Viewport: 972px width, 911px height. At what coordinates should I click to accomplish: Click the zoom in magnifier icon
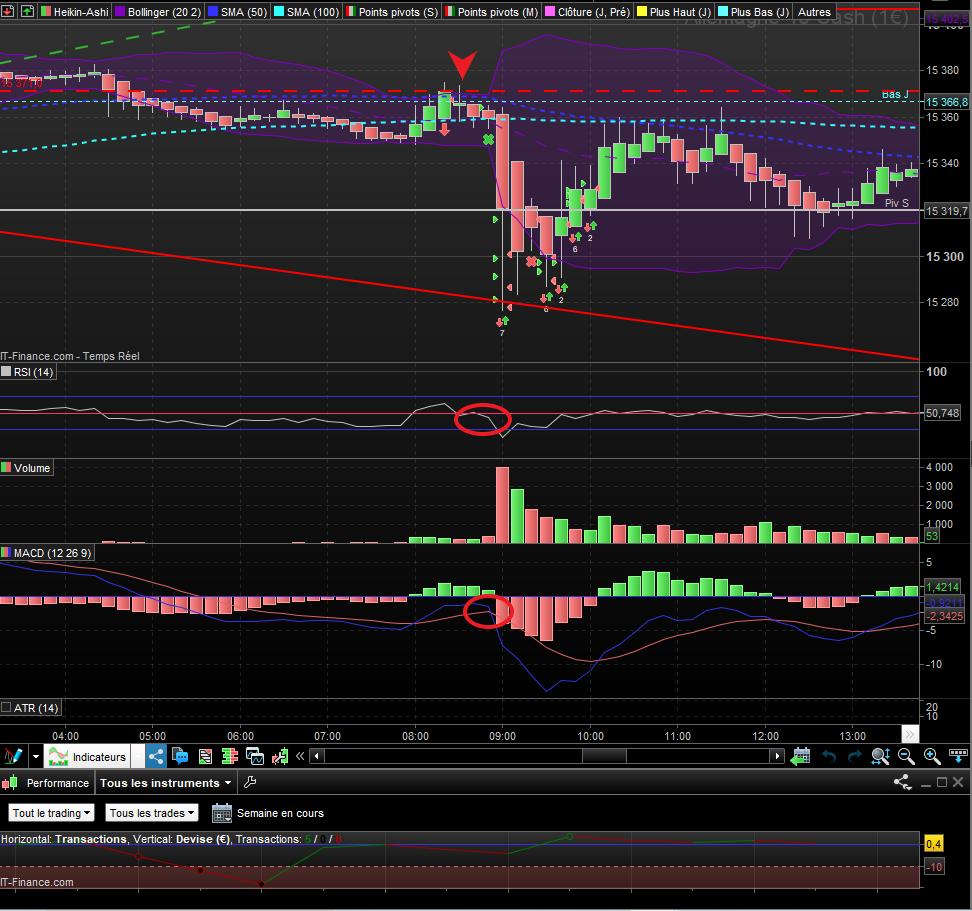pyautogui.click(x=932, y=756)
